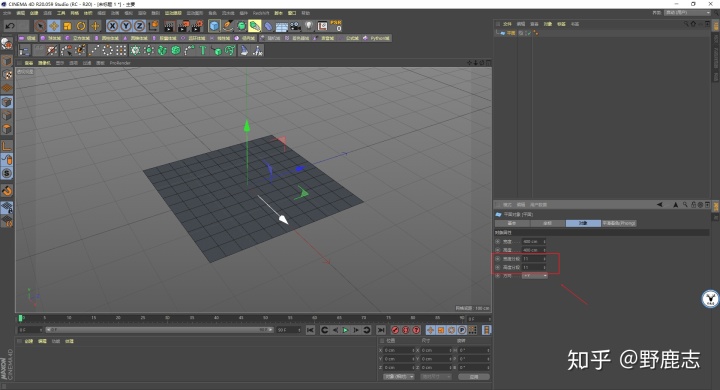Open the object coordinate mode dropdown

click(399, 377)
